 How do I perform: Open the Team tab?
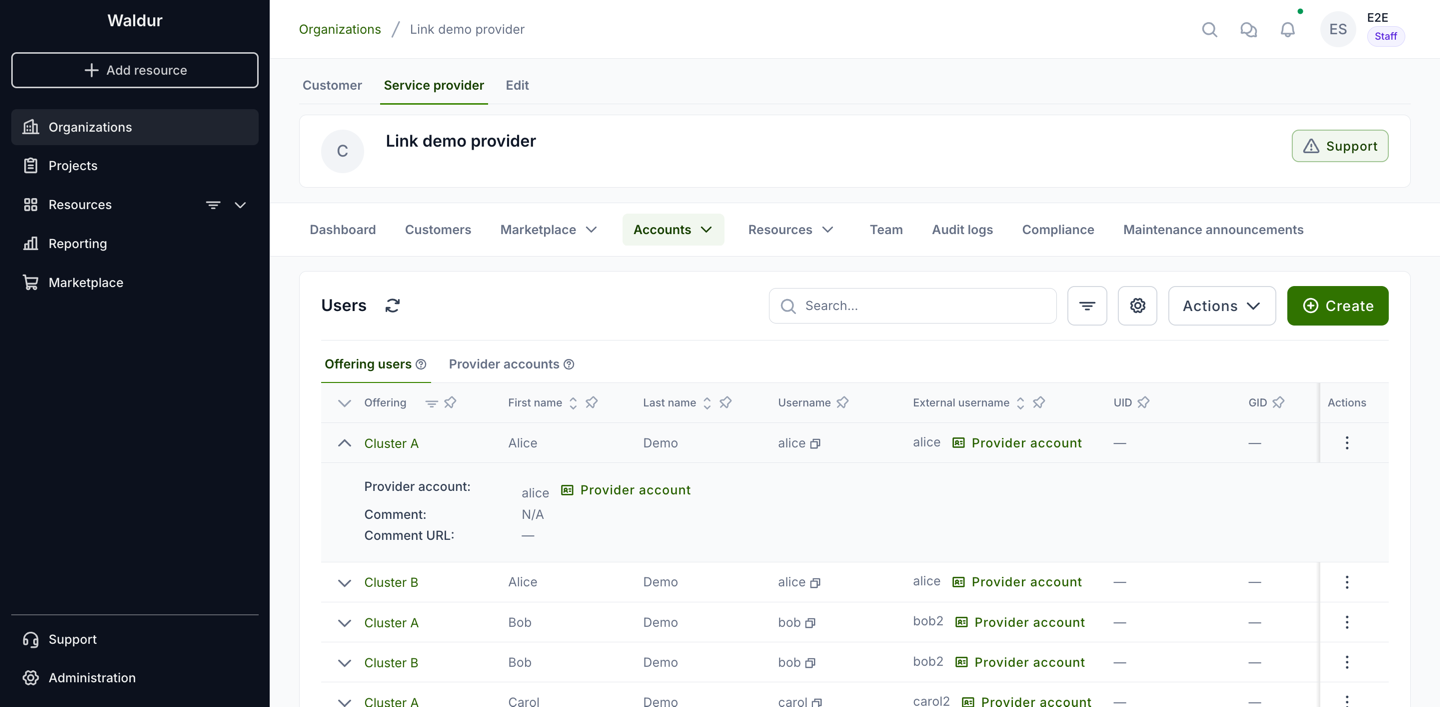click(x=886, y=230)
